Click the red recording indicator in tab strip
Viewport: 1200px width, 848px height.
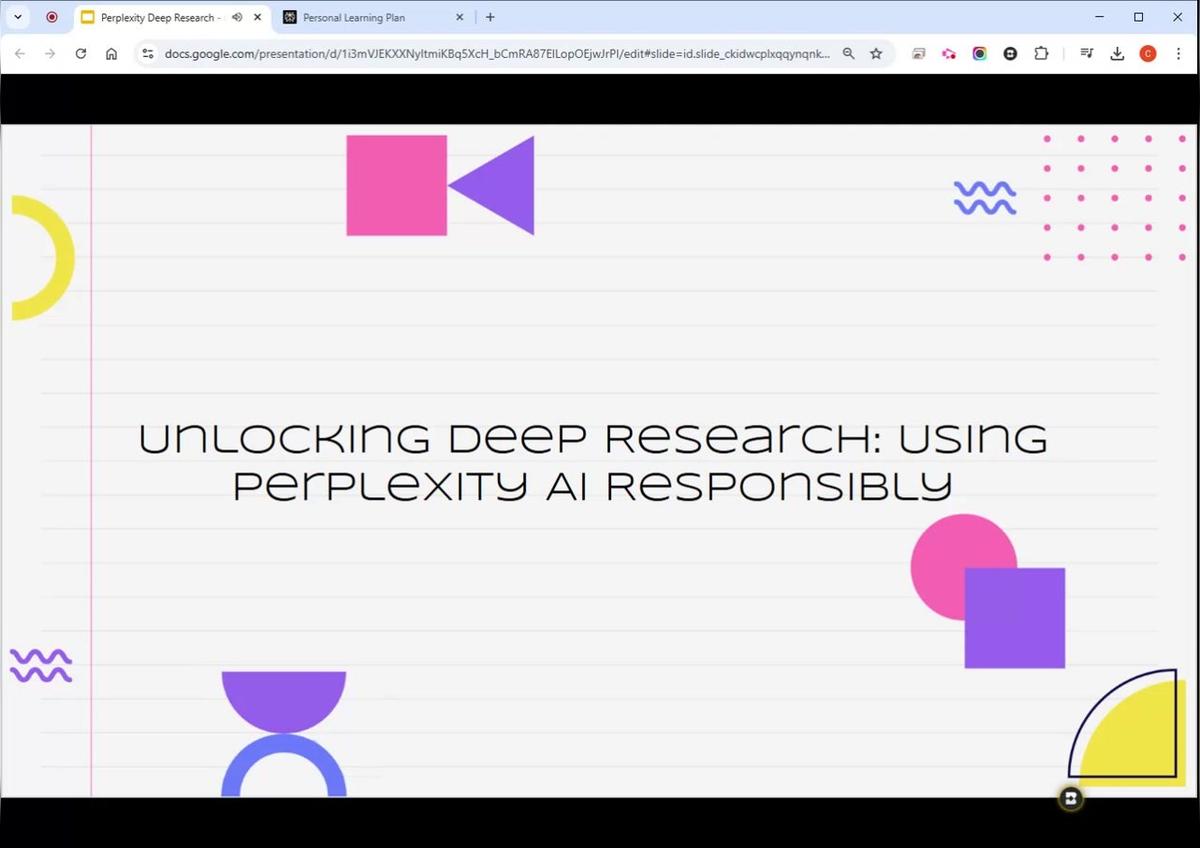click(x=52, y=17)
